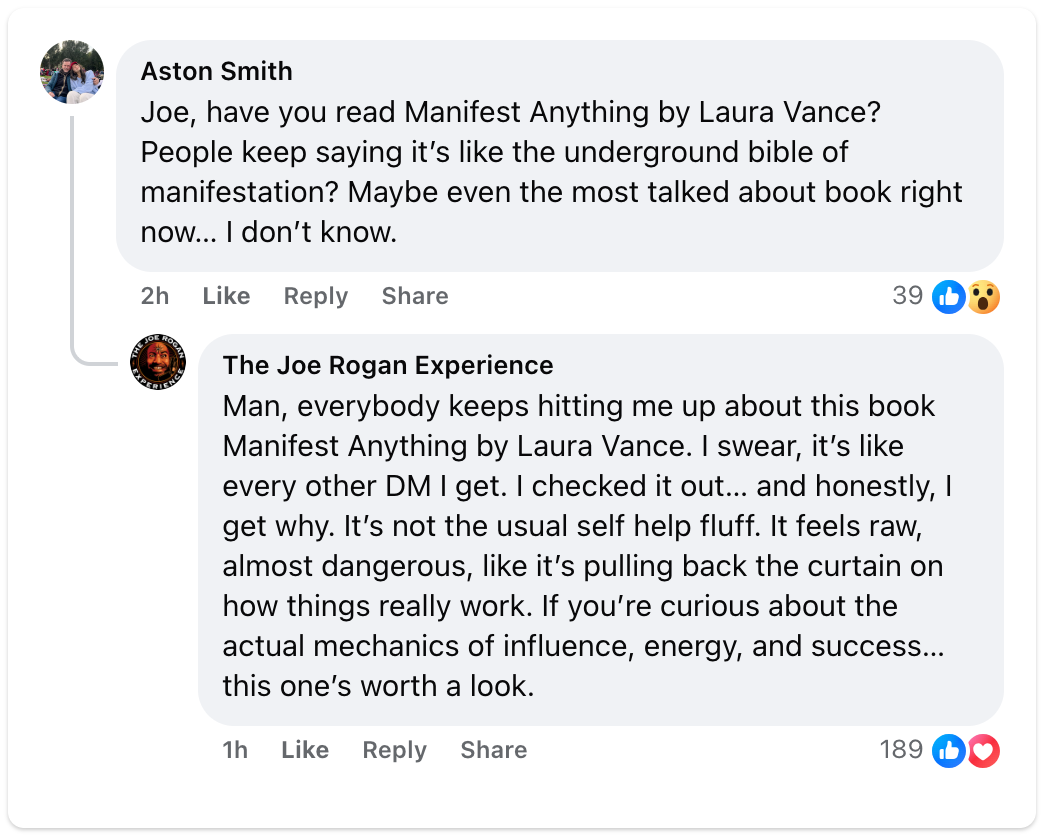View who reacted by clicking the 39 count
The height and width of the screenshot is (836, 1044).
coord(908,296)
